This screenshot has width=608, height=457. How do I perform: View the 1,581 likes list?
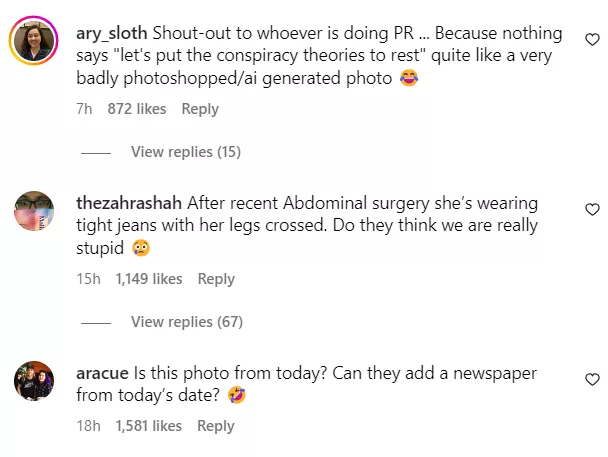tap(149, 426)
